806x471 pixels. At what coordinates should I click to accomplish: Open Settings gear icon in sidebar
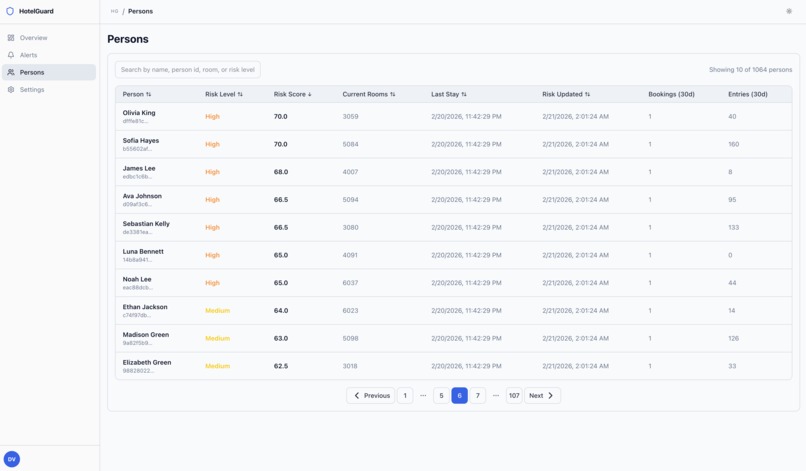[x=11, y=89]
